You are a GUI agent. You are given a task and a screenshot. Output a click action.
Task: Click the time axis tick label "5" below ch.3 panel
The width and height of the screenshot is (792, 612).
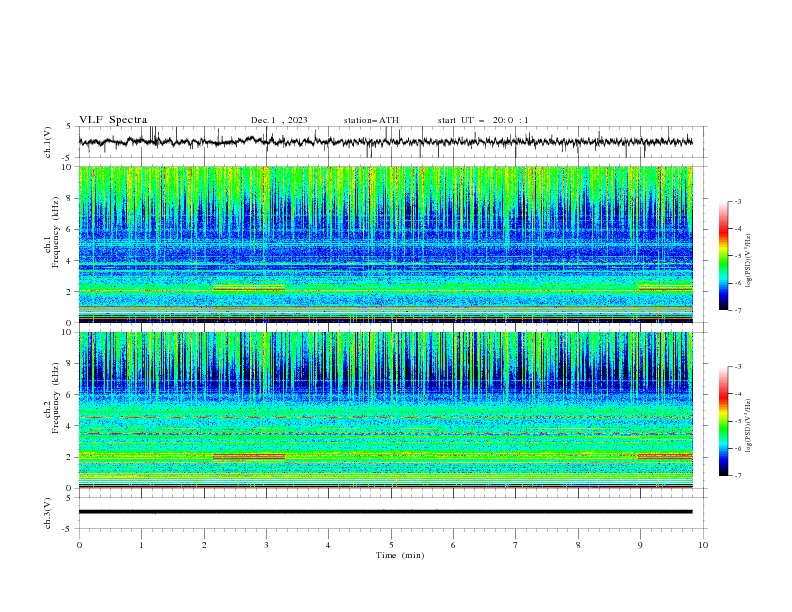(391, 545)
